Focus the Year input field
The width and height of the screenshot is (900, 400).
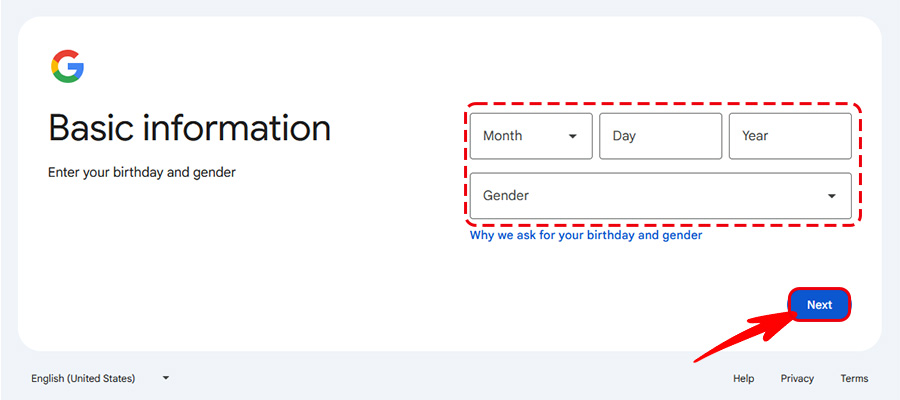click(x=790, y=136)
